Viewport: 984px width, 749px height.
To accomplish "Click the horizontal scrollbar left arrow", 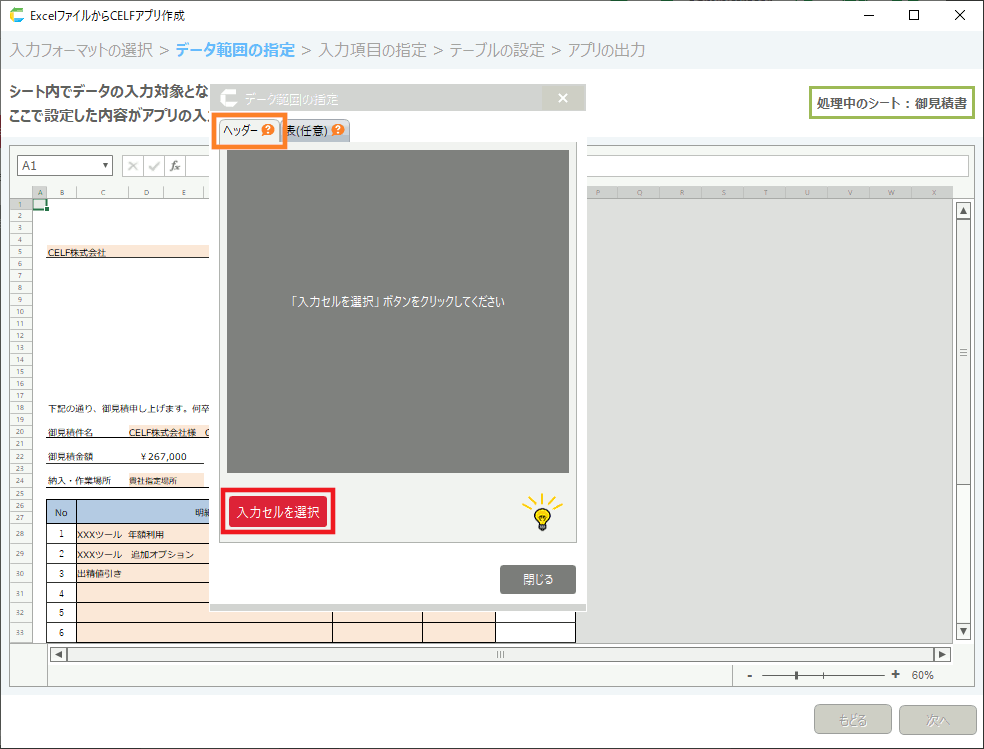I will pyautogui.click(x=58, y=654).
